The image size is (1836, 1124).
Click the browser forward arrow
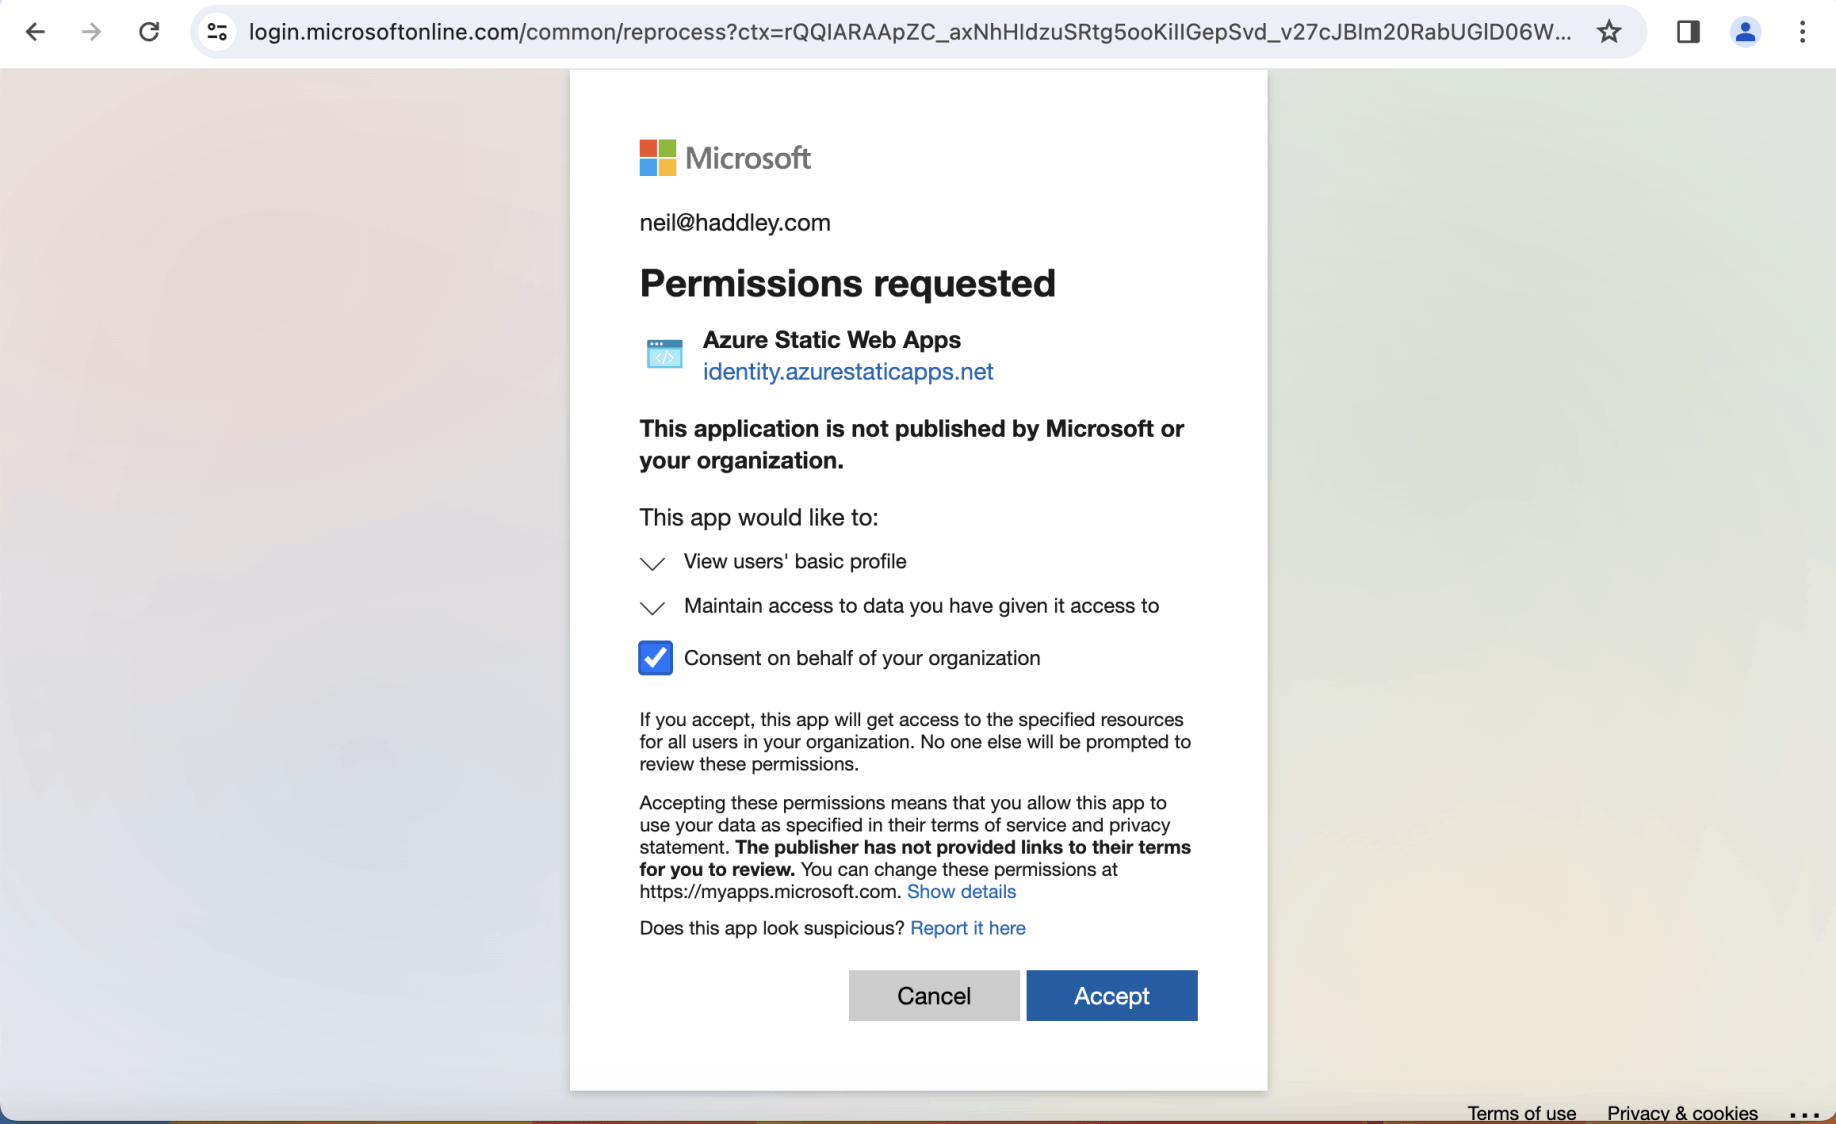91,32
